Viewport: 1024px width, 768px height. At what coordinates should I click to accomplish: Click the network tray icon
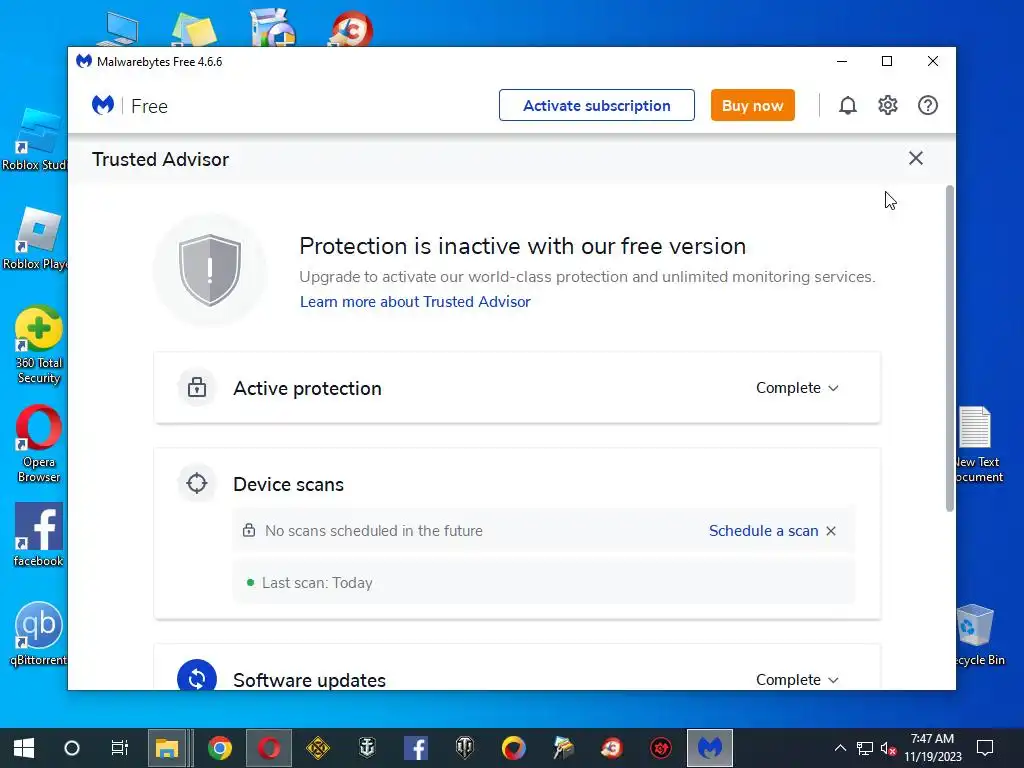click(x=865, y=748)
